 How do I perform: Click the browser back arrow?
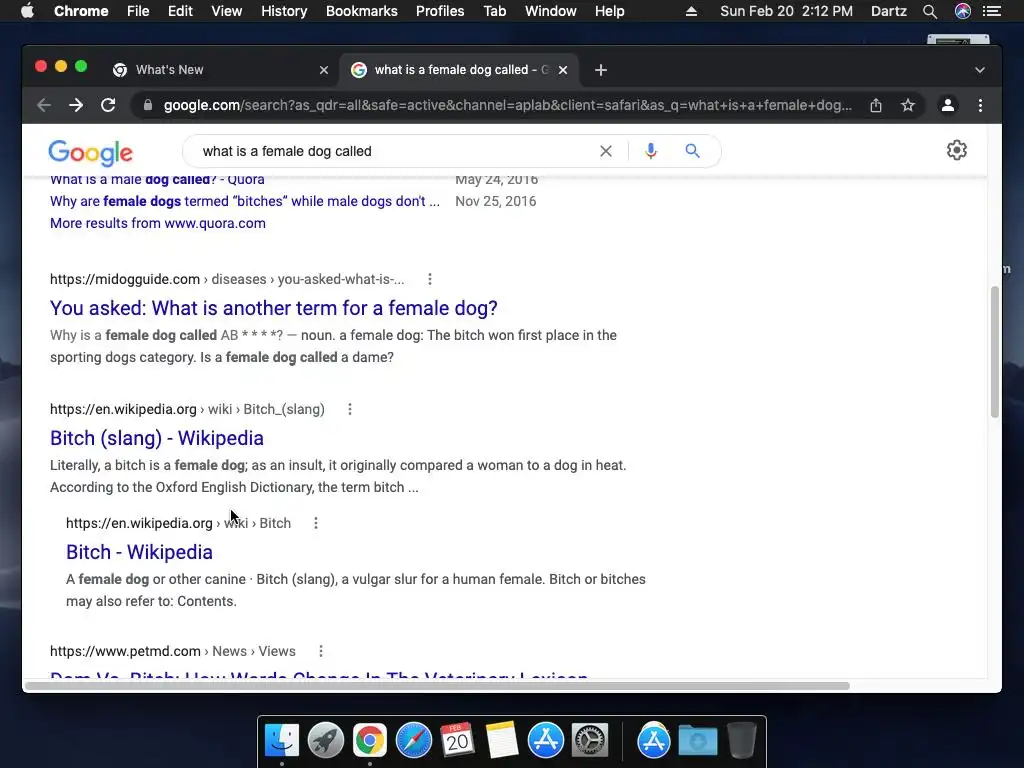pyautogui.click(x=44, y=105)
